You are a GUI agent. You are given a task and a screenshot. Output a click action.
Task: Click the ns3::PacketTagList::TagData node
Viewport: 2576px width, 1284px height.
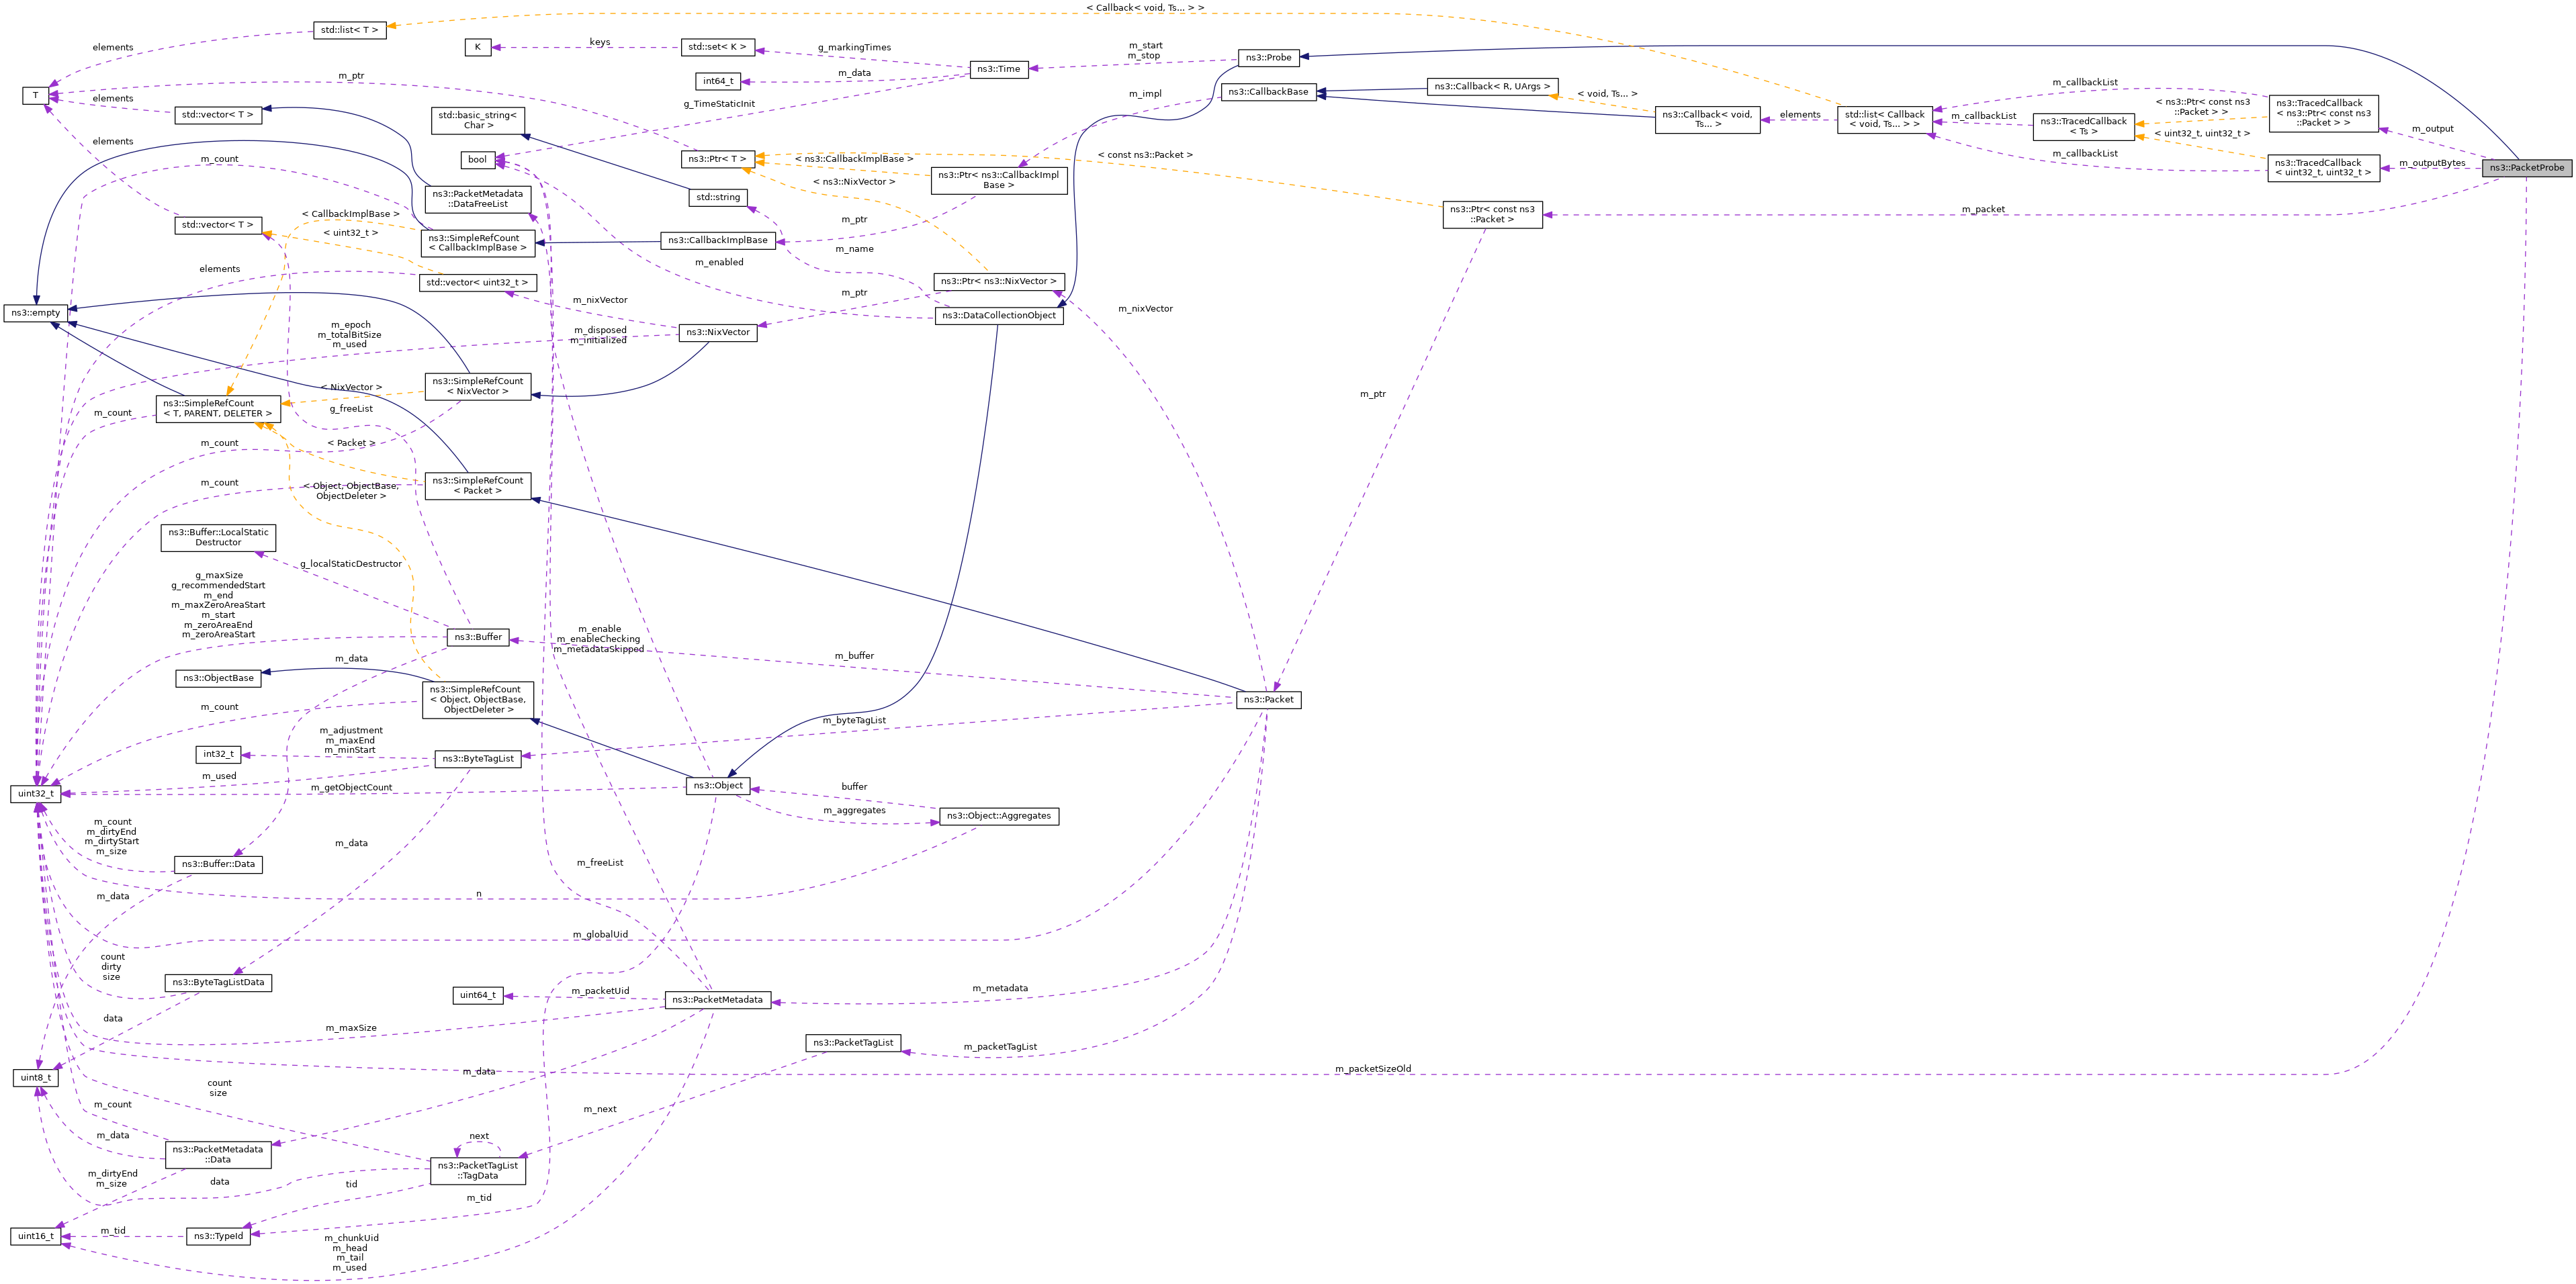pos(478,1171)
